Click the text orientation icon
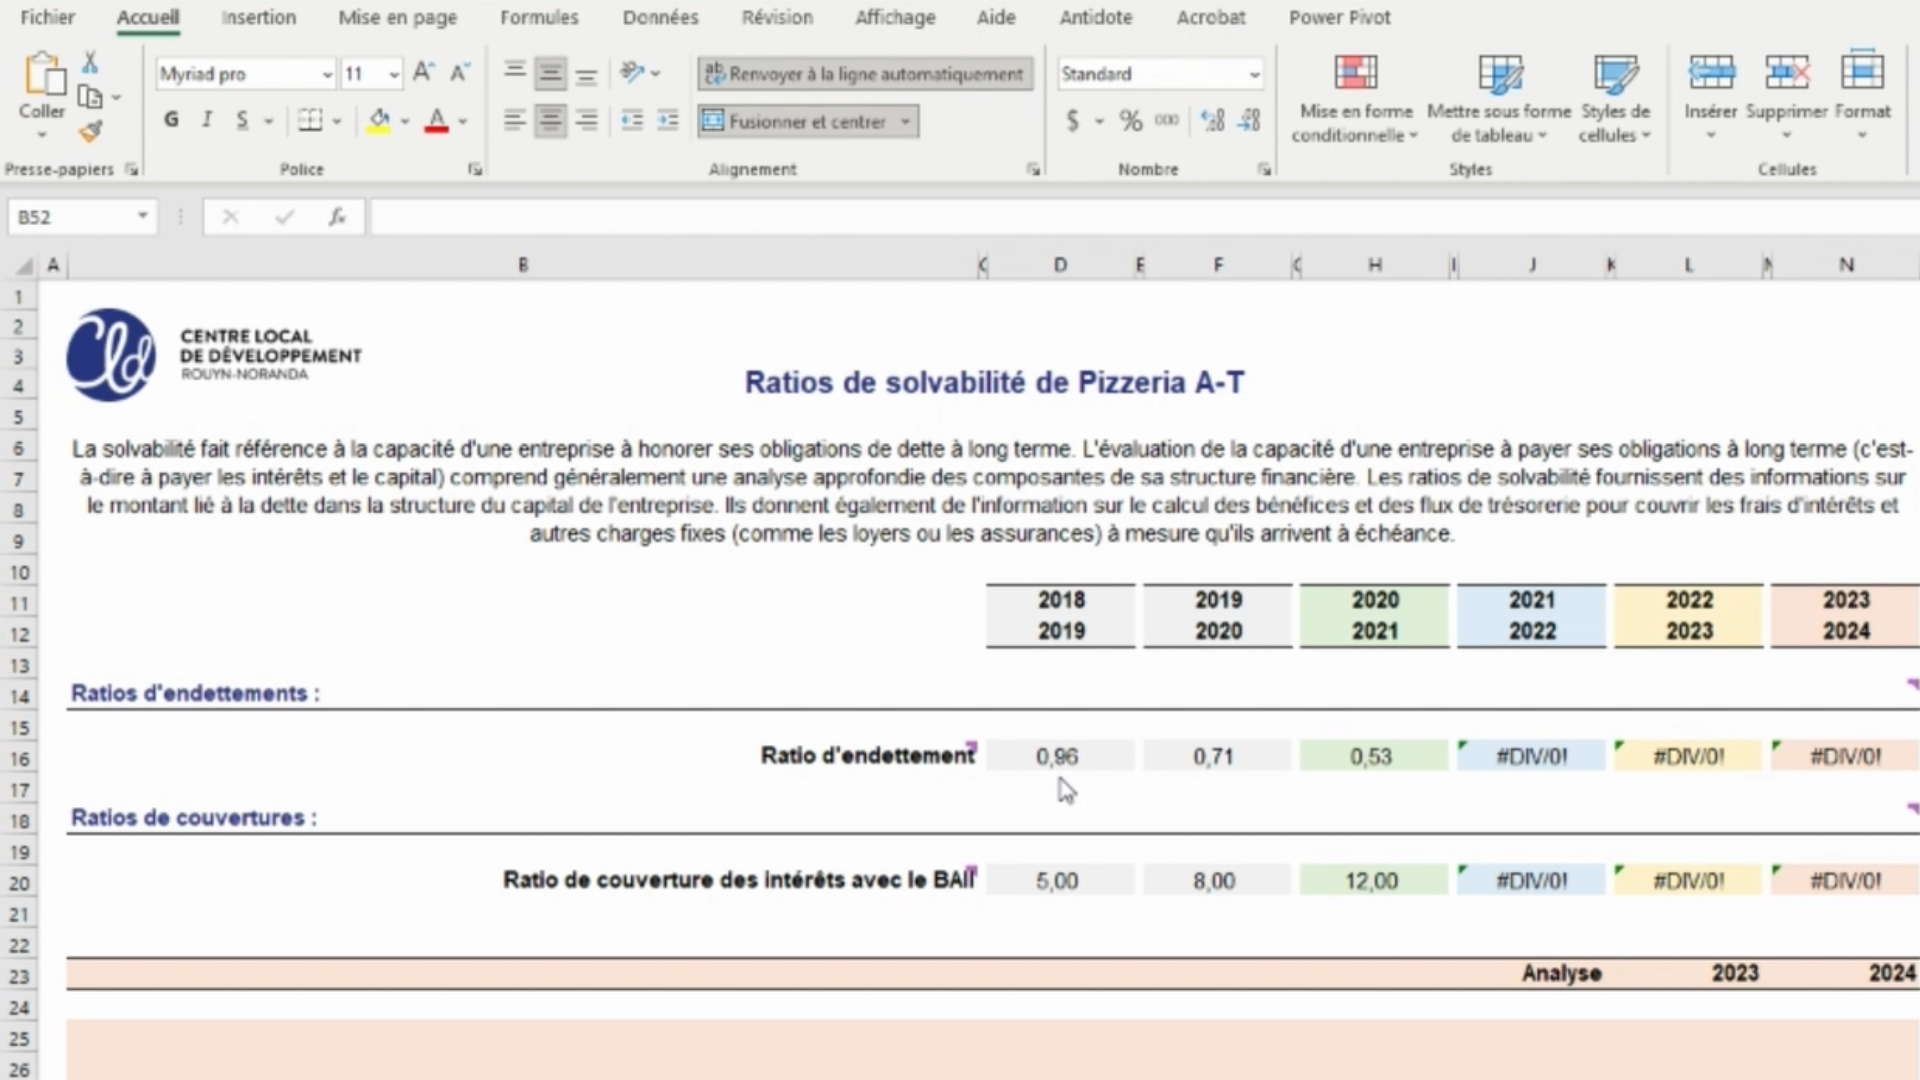This screenshot has height=1080, width=1920. pyautogui.click(x=631, y=73)
